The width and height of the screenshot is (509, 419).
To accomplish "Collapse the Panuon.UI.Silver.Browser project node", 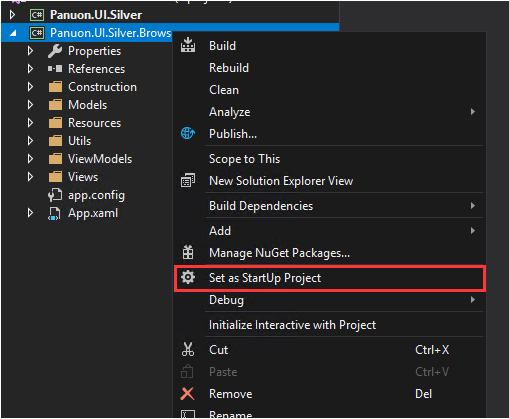I will coord(13,33).
